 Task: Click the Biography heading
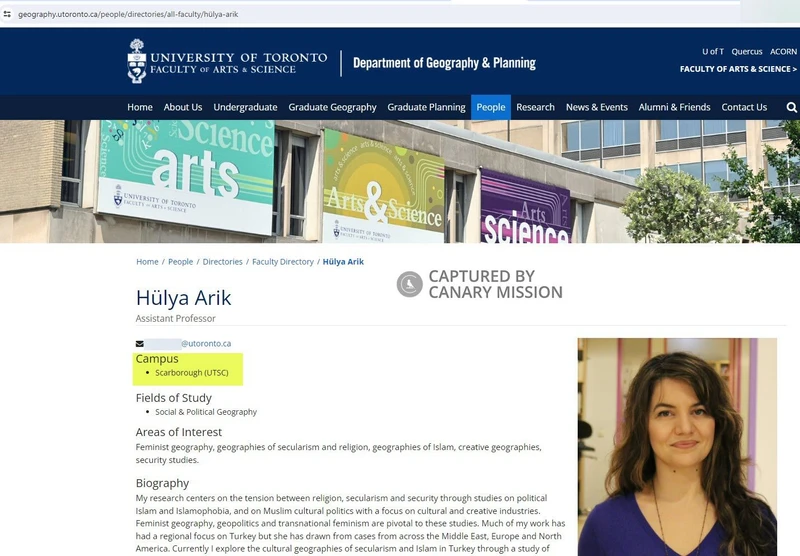[162, 483]
